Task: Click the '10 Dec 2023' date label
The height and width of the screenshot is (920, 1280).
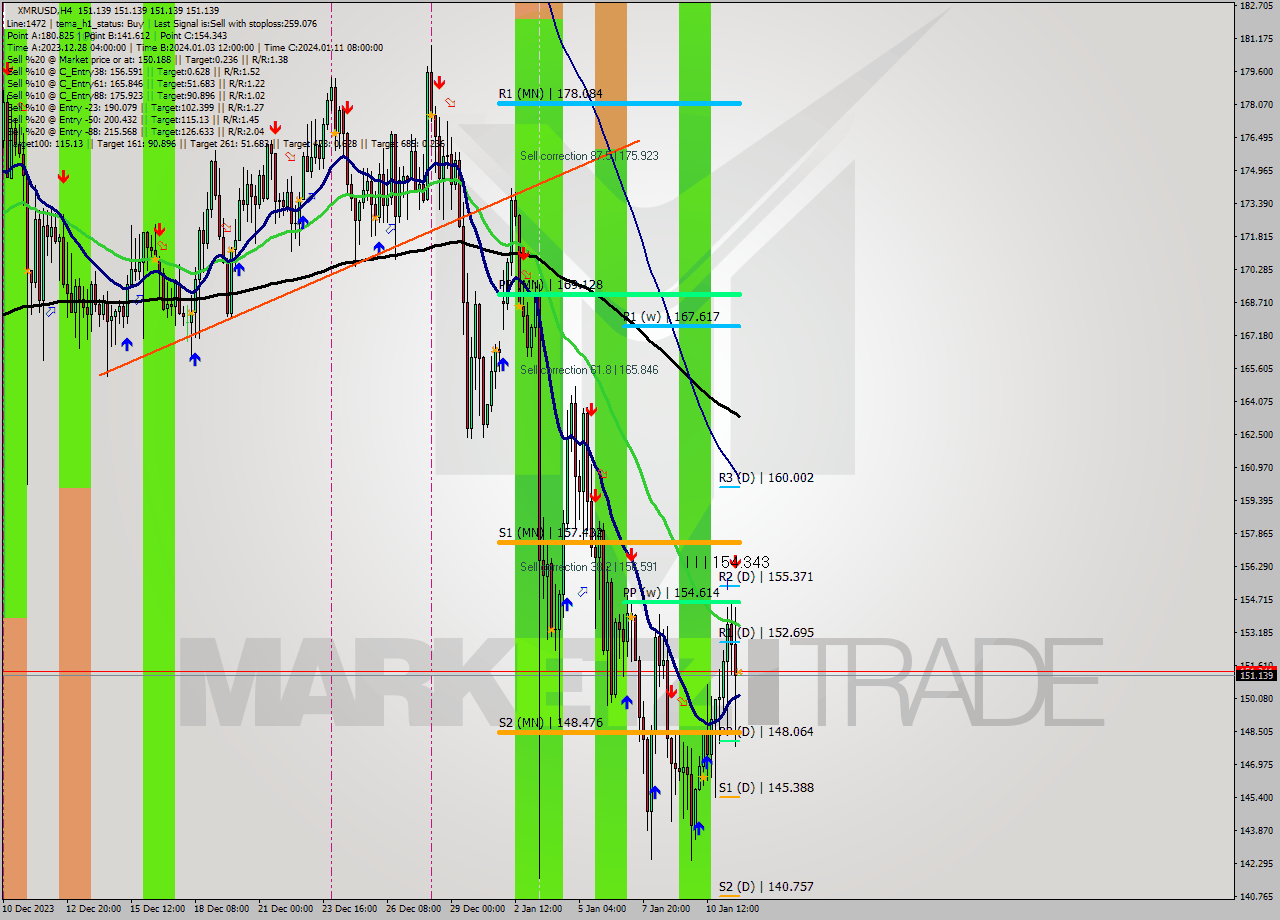Action: tap(29, 909)
